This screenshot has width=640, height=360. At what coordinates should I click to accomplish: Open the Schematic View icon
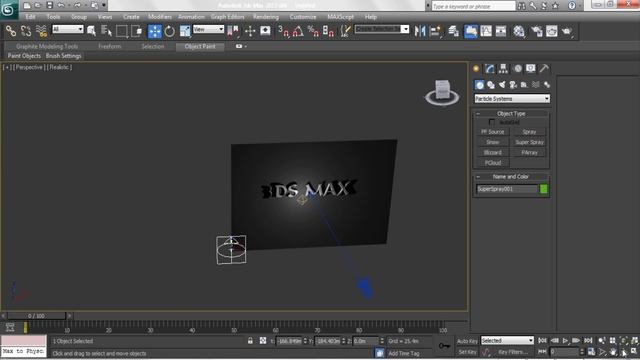[501, 31]
